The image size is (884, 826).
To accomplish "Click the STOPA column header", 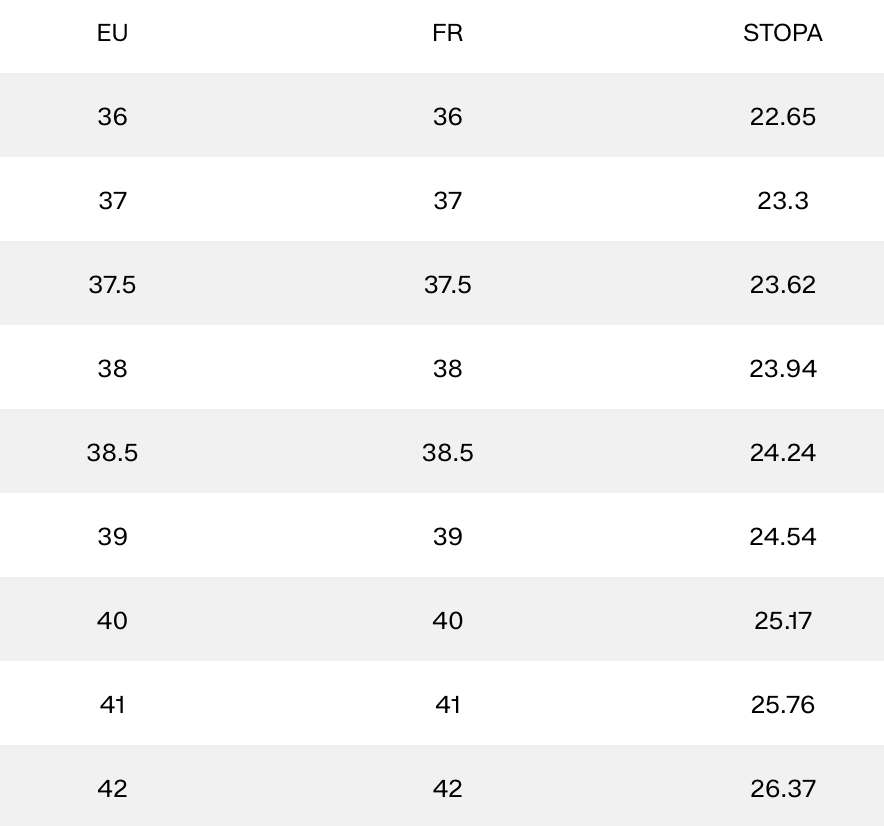I will coord(782,33).
